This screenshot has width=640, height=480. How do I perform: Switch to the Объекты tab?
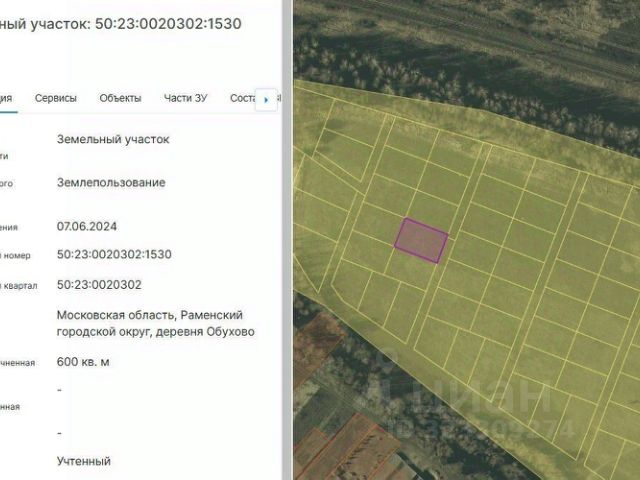click(120, 98)
